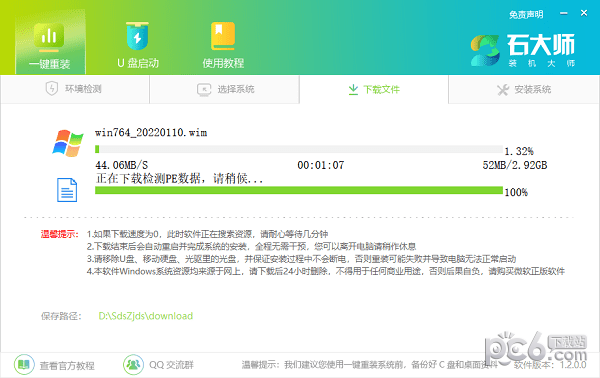
Task: Open the QQ交流群 people icon
Action: (x=133, y=365)
